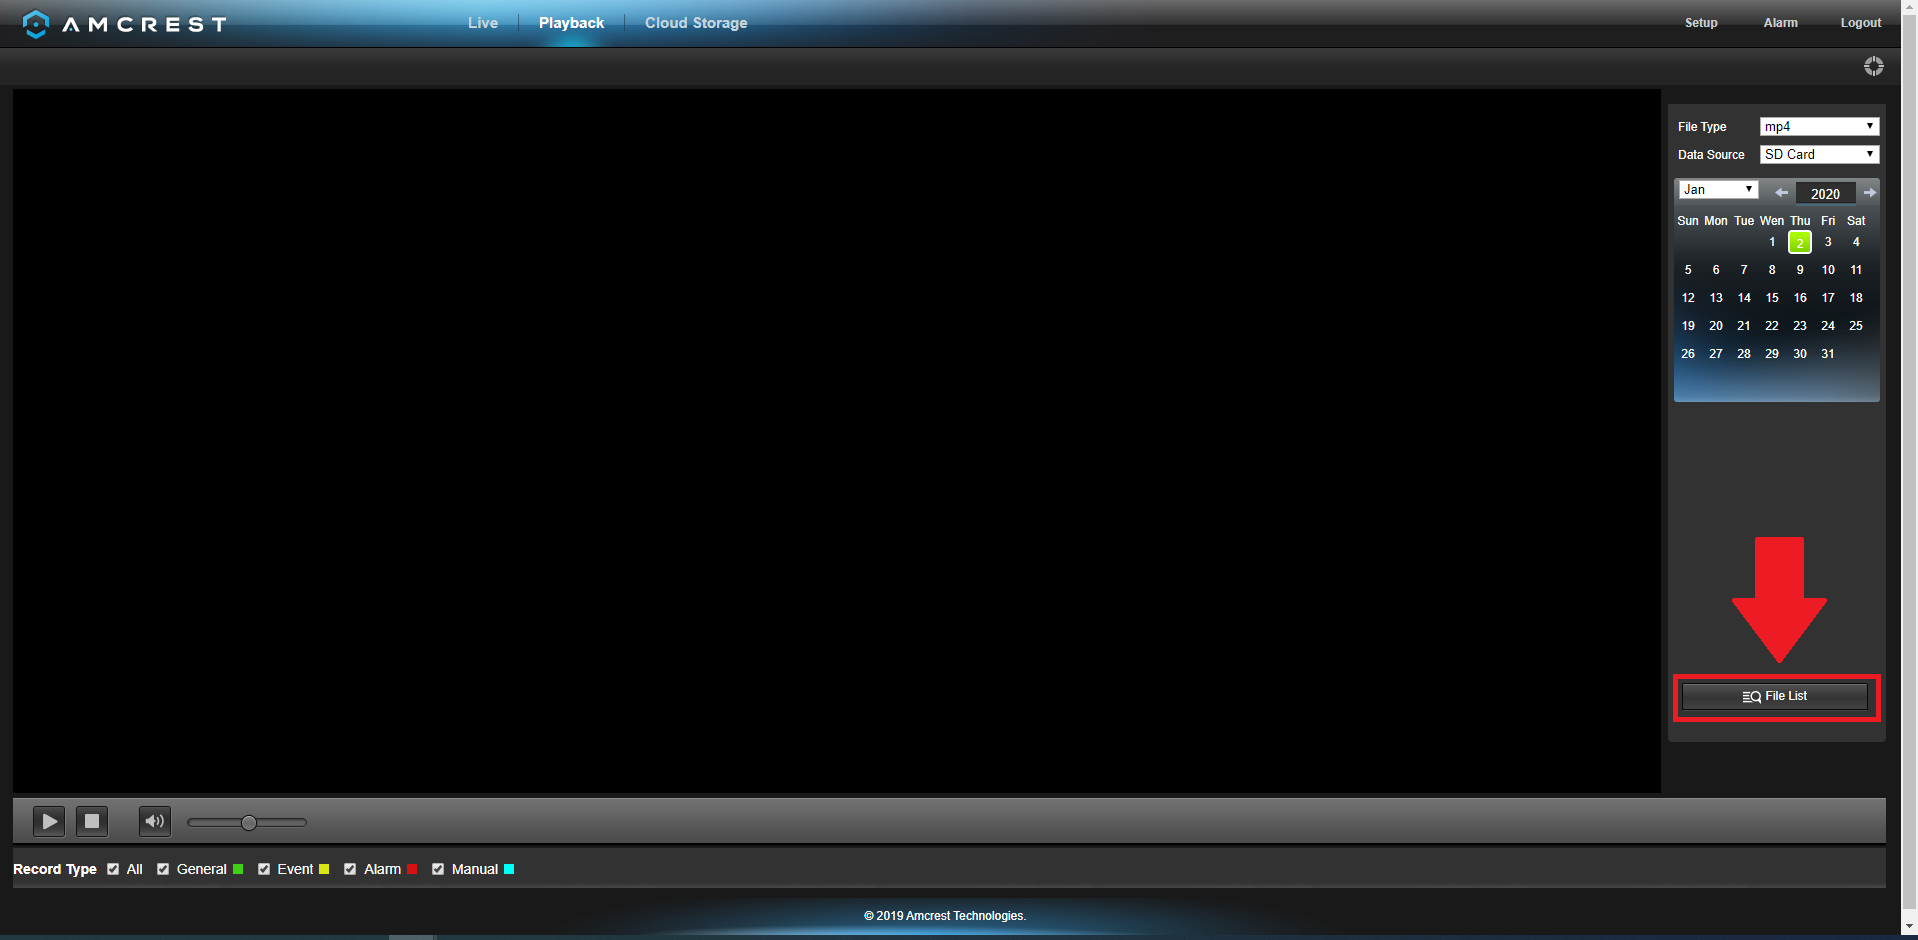Open the Setup link in header
The height and width of the screenshot is (940, 1918).
(x=1700, y=23)
